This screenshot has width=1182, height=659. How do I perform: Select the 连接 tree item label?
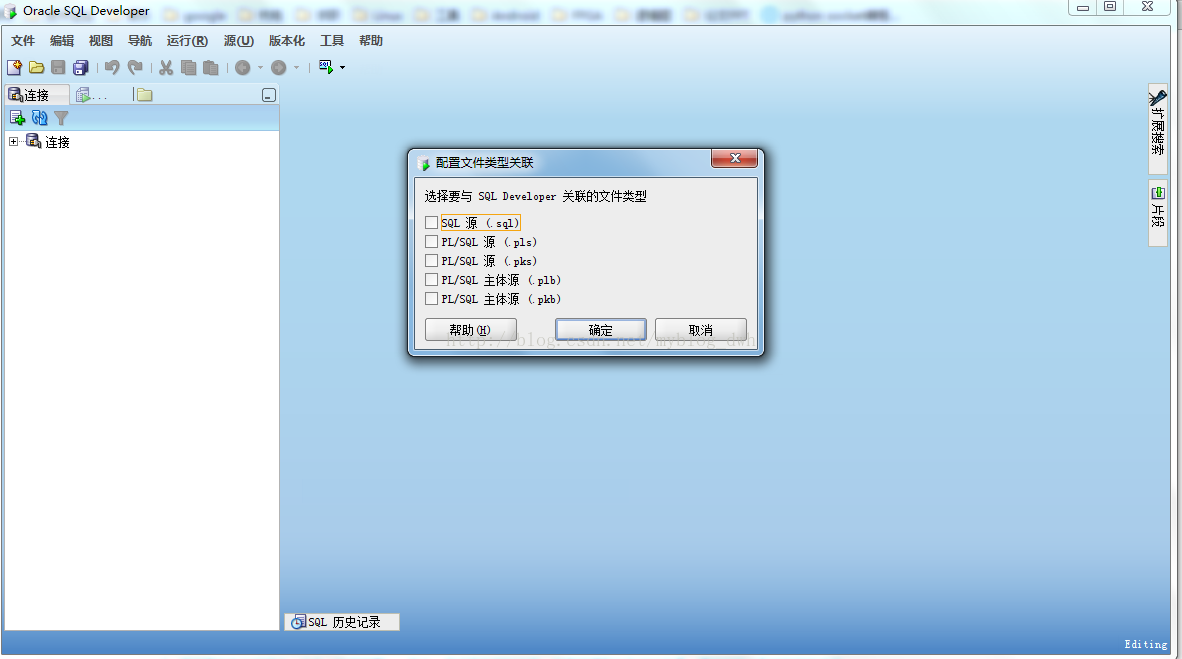pyautogui.click(x=57, y=142)
